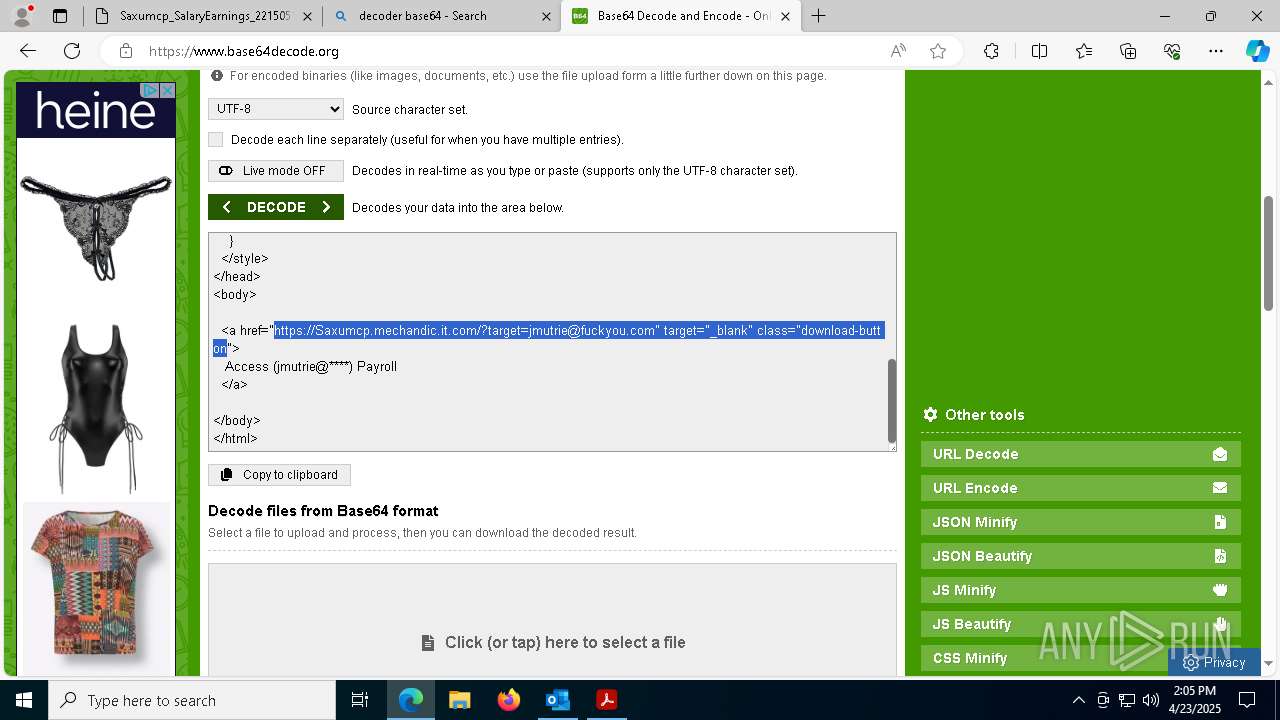This screenshot has height=720, width=1280.
Task: Launch Firefox from taskbar
Action: coord(508,700)
